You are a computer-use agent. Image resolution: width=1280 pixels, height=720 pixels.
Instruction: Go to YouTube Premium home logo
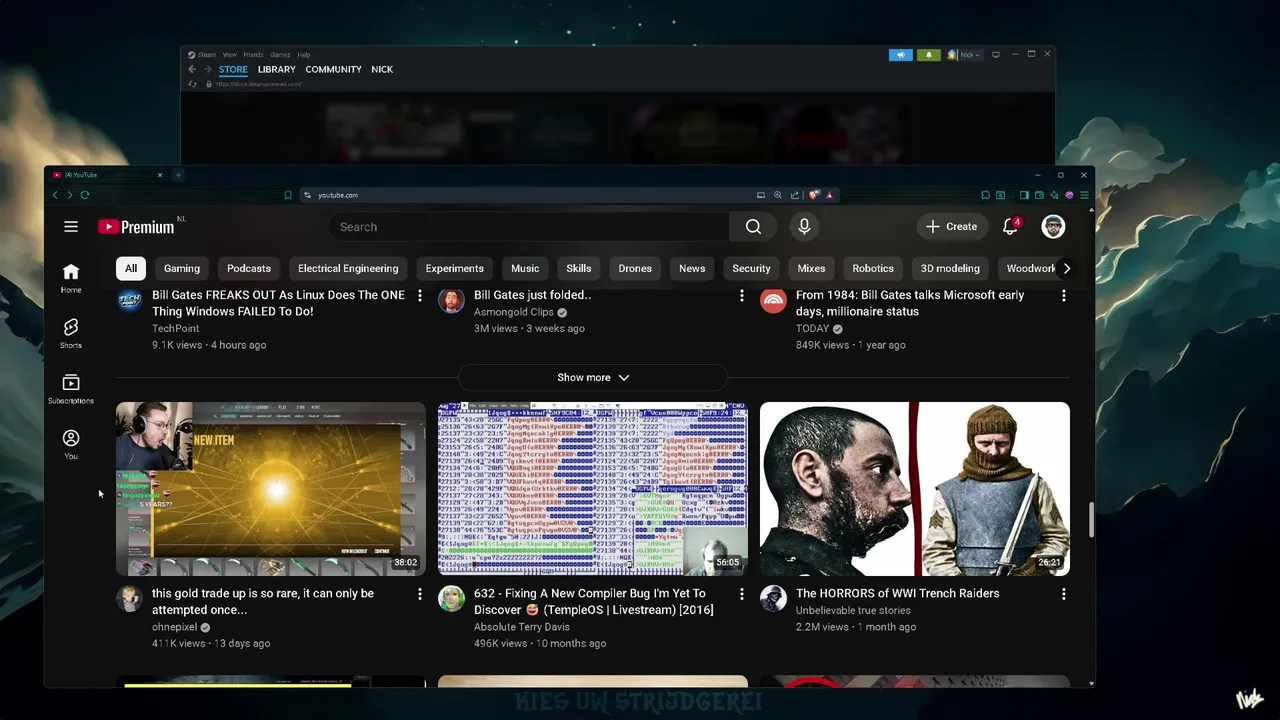pos(137,227)
